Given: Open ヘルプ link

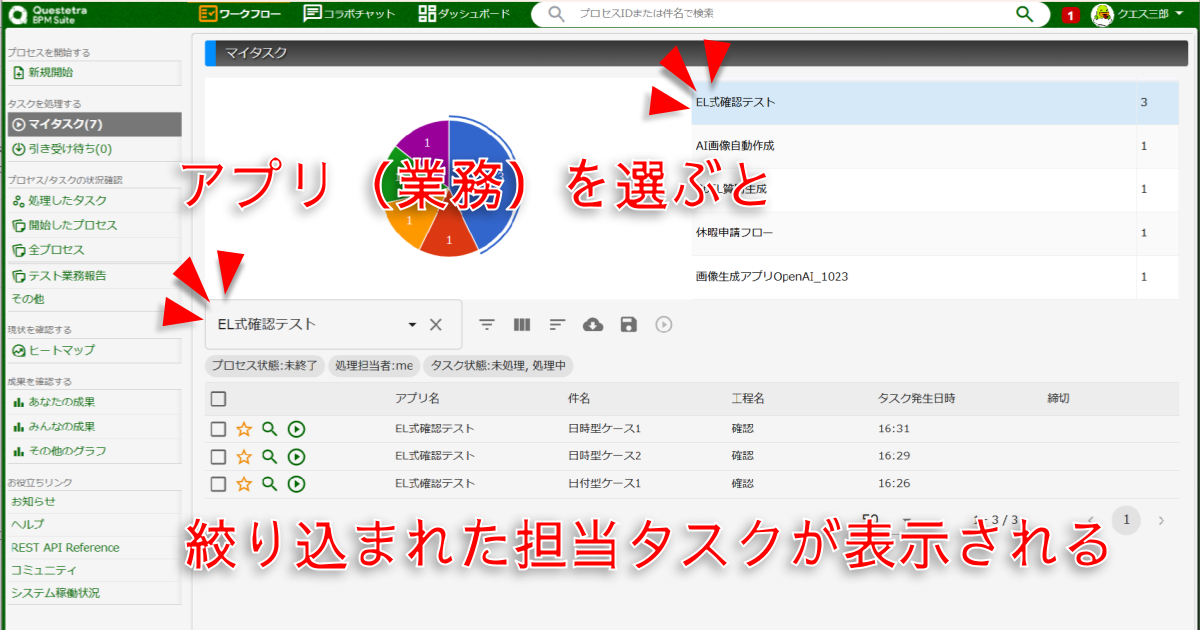Looking at the screenshot, I should (27, 524).
